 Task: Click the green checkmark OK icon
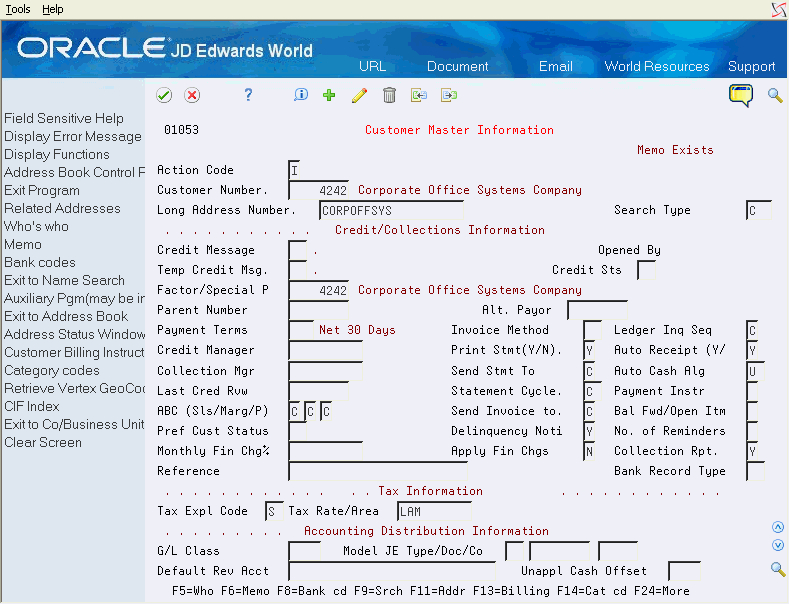pyautogui.click(x=164, y=95)
